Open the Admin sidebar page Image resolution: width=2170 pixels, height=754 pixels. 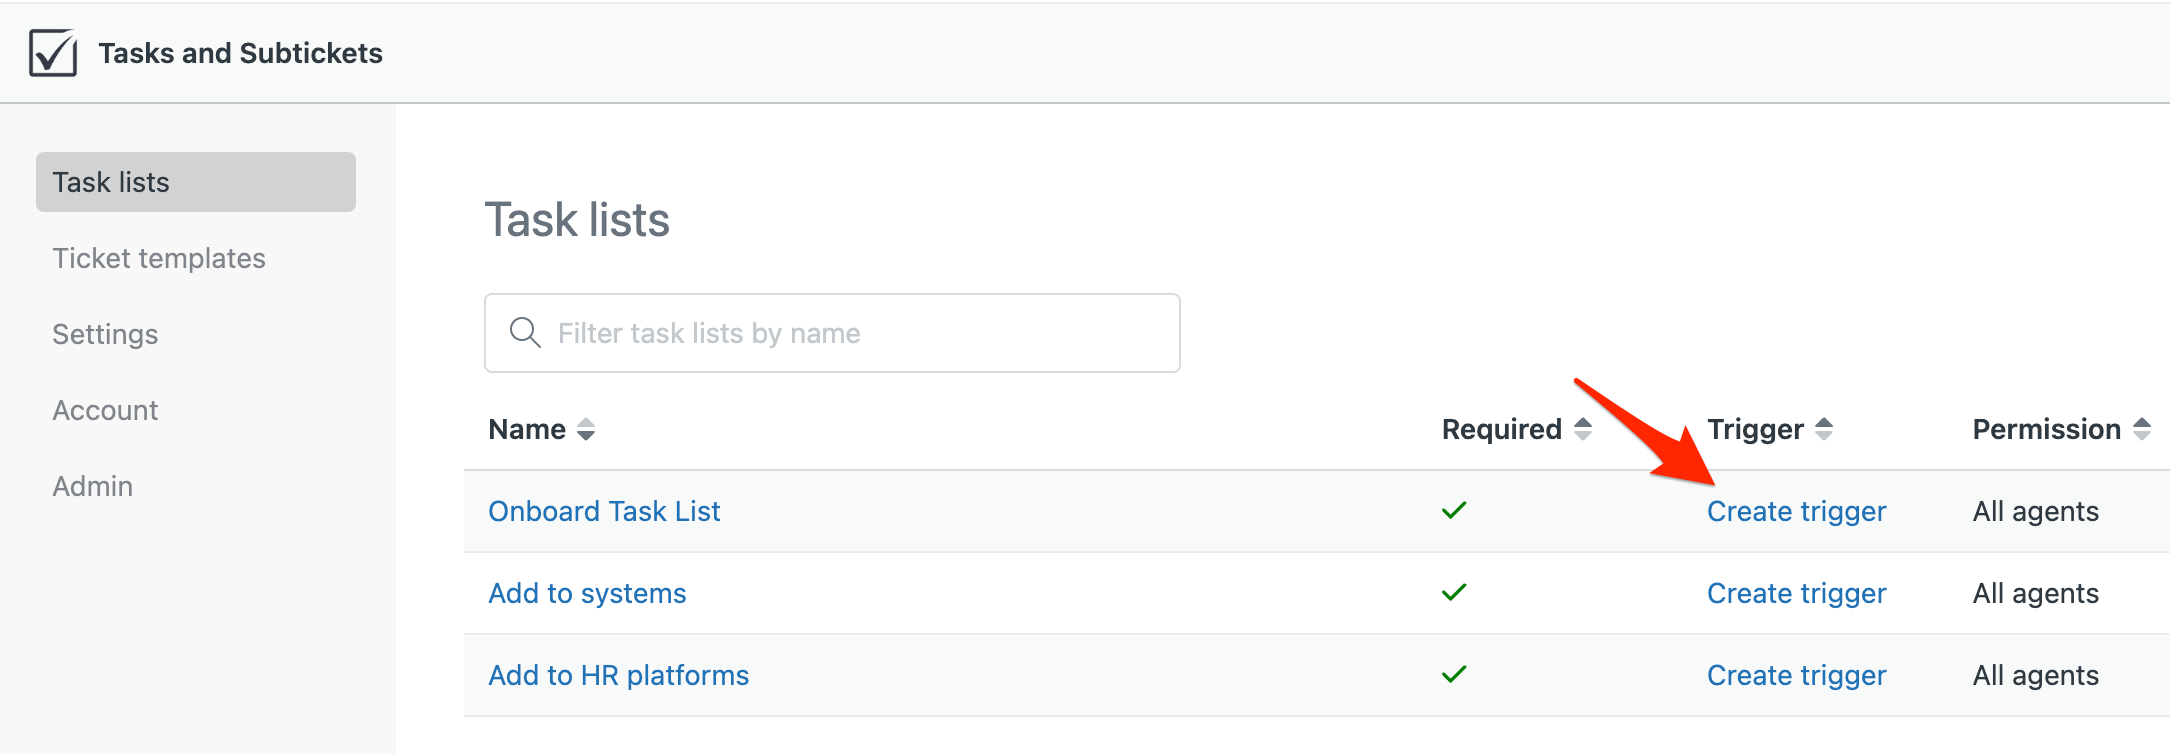pos(92,486)
